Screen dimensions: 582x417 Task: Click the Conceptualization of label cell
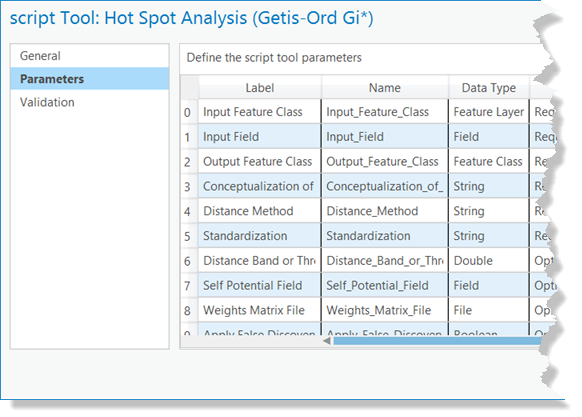tap(259, 186)
